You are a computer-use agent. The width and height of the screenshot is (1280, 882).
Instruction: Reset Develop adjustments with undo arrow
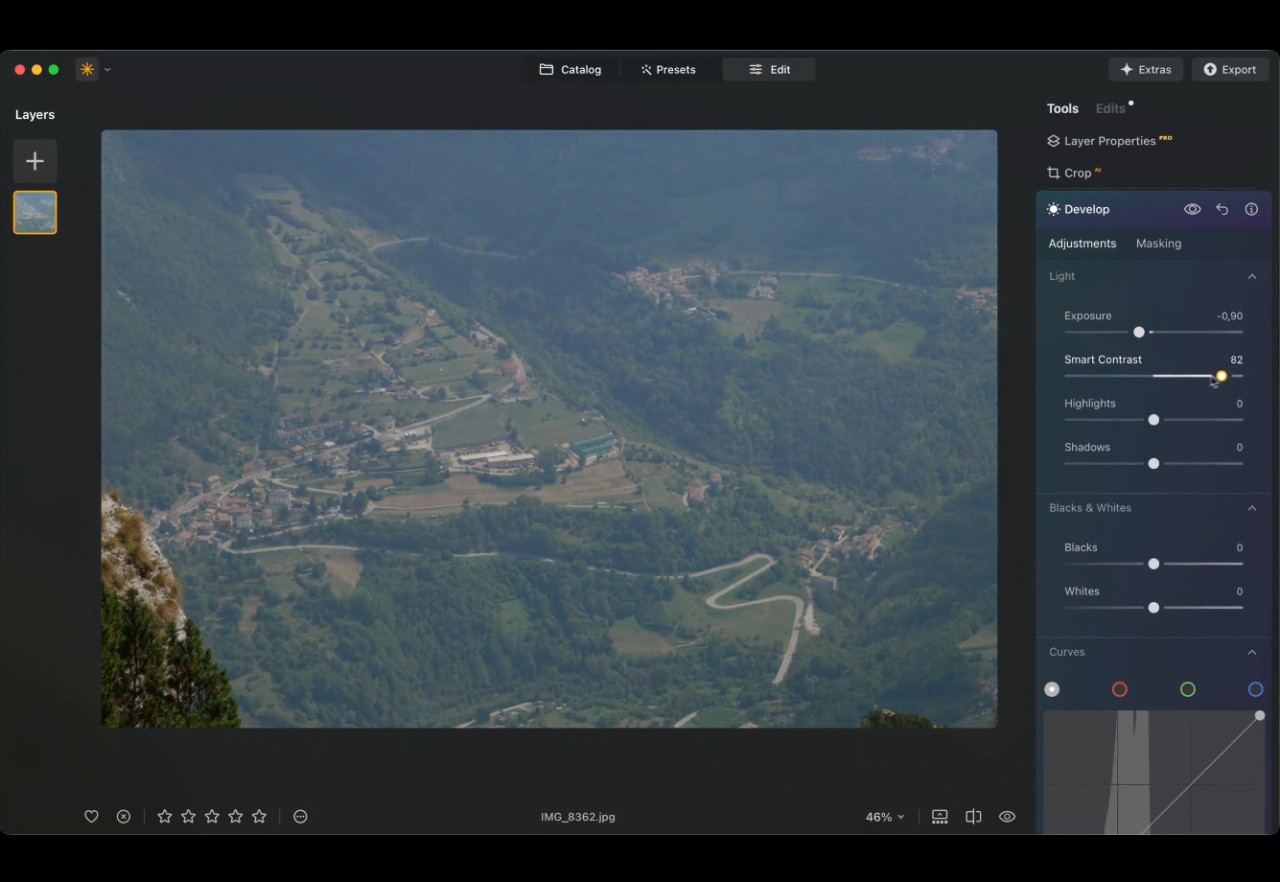coord(1222,209)
